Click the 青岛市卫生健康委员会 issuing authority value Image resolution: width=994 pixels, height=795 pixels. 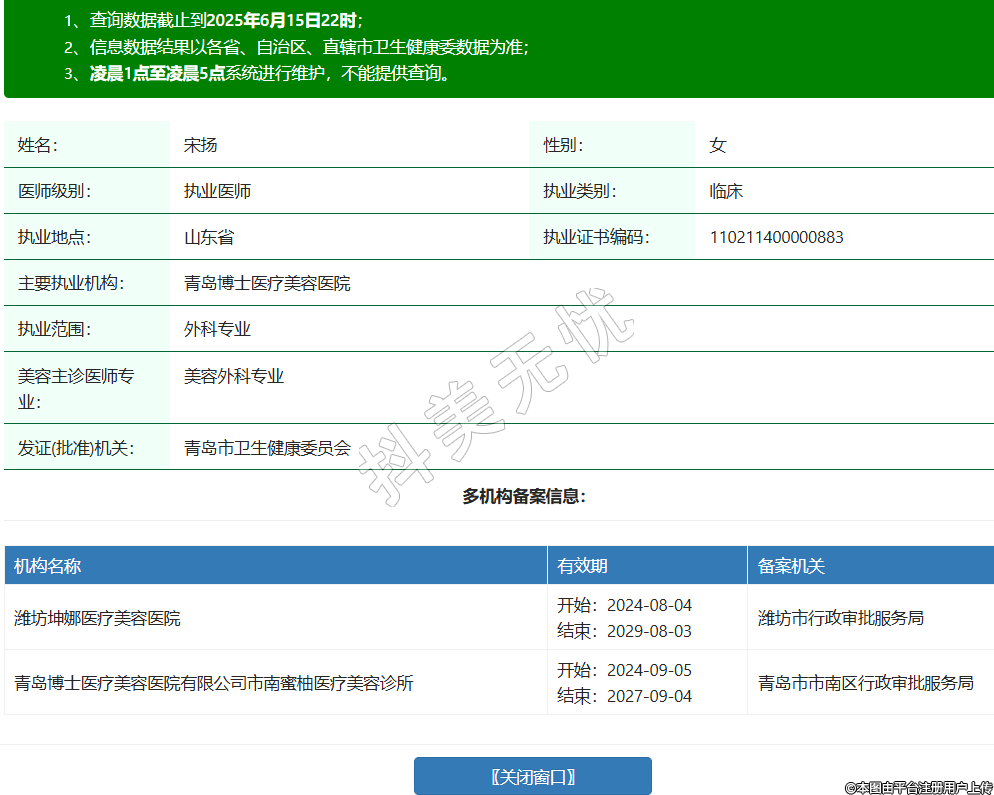tap(267, 447)
